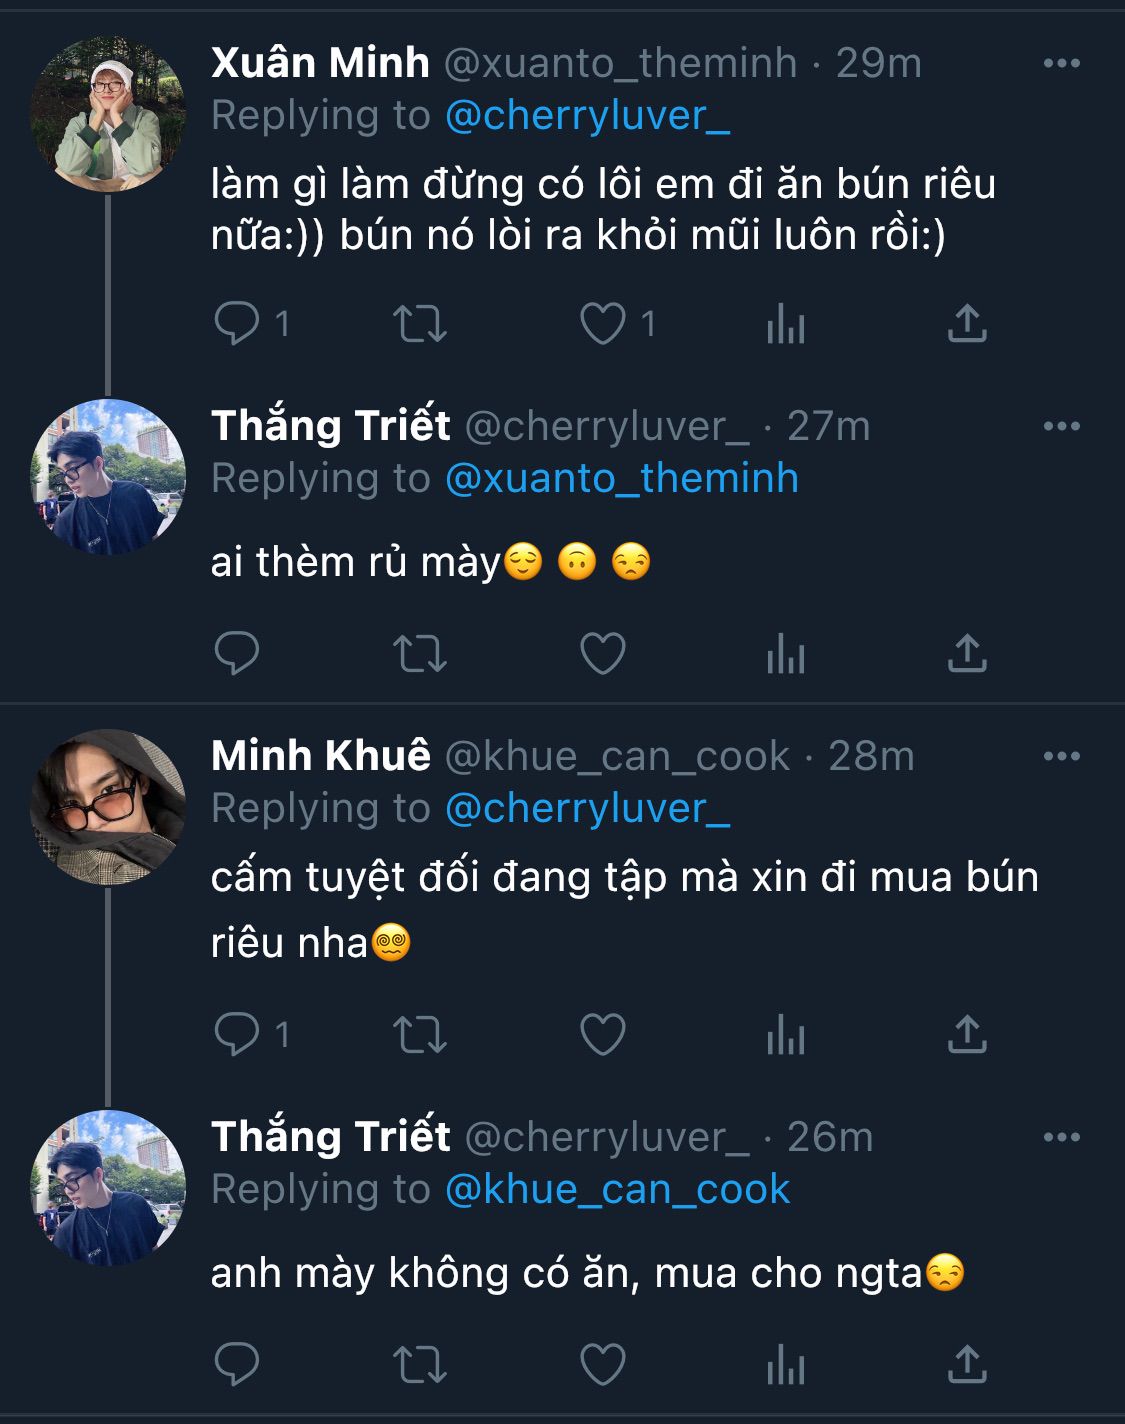Viewport: 1125px width, 1424px height.
Task: Retweet Thắng Triết's 27m reply
Action: 419,654
